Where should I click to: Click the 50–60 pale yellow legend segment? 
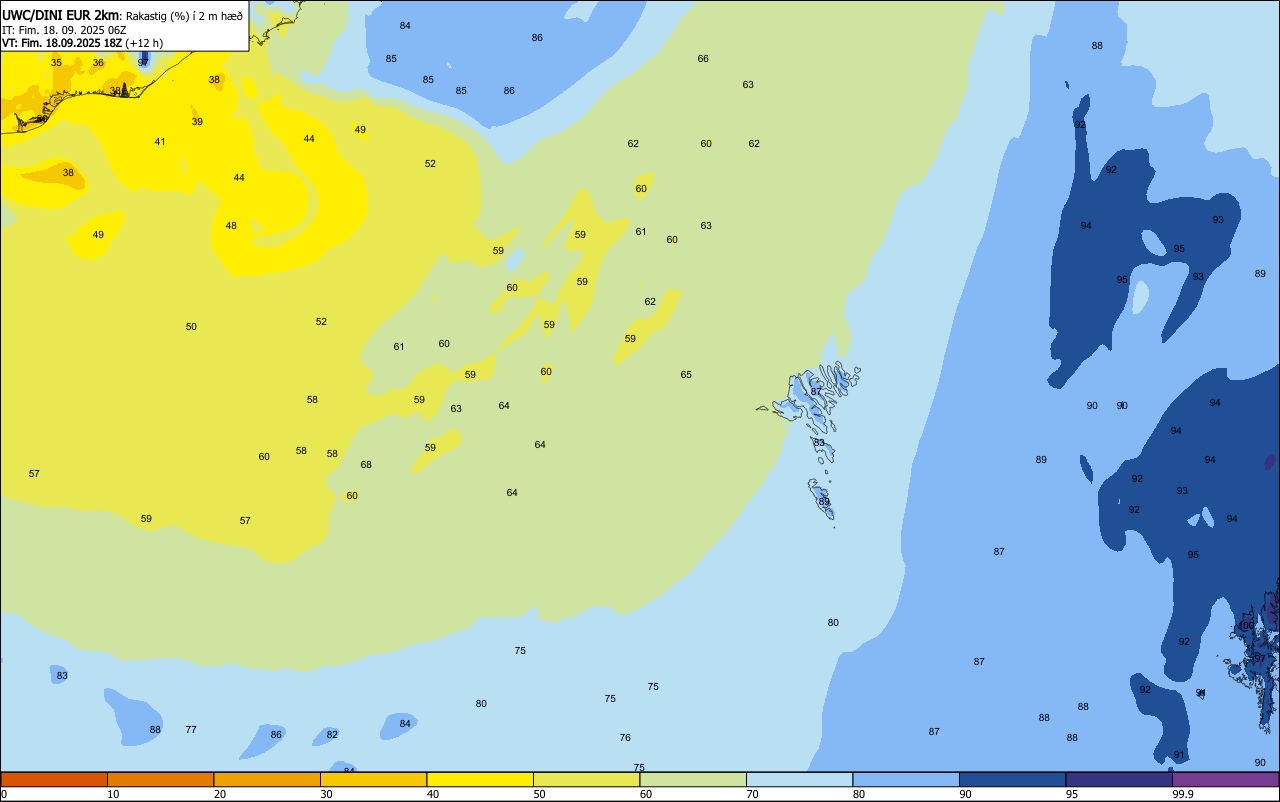tap(586, 779)
